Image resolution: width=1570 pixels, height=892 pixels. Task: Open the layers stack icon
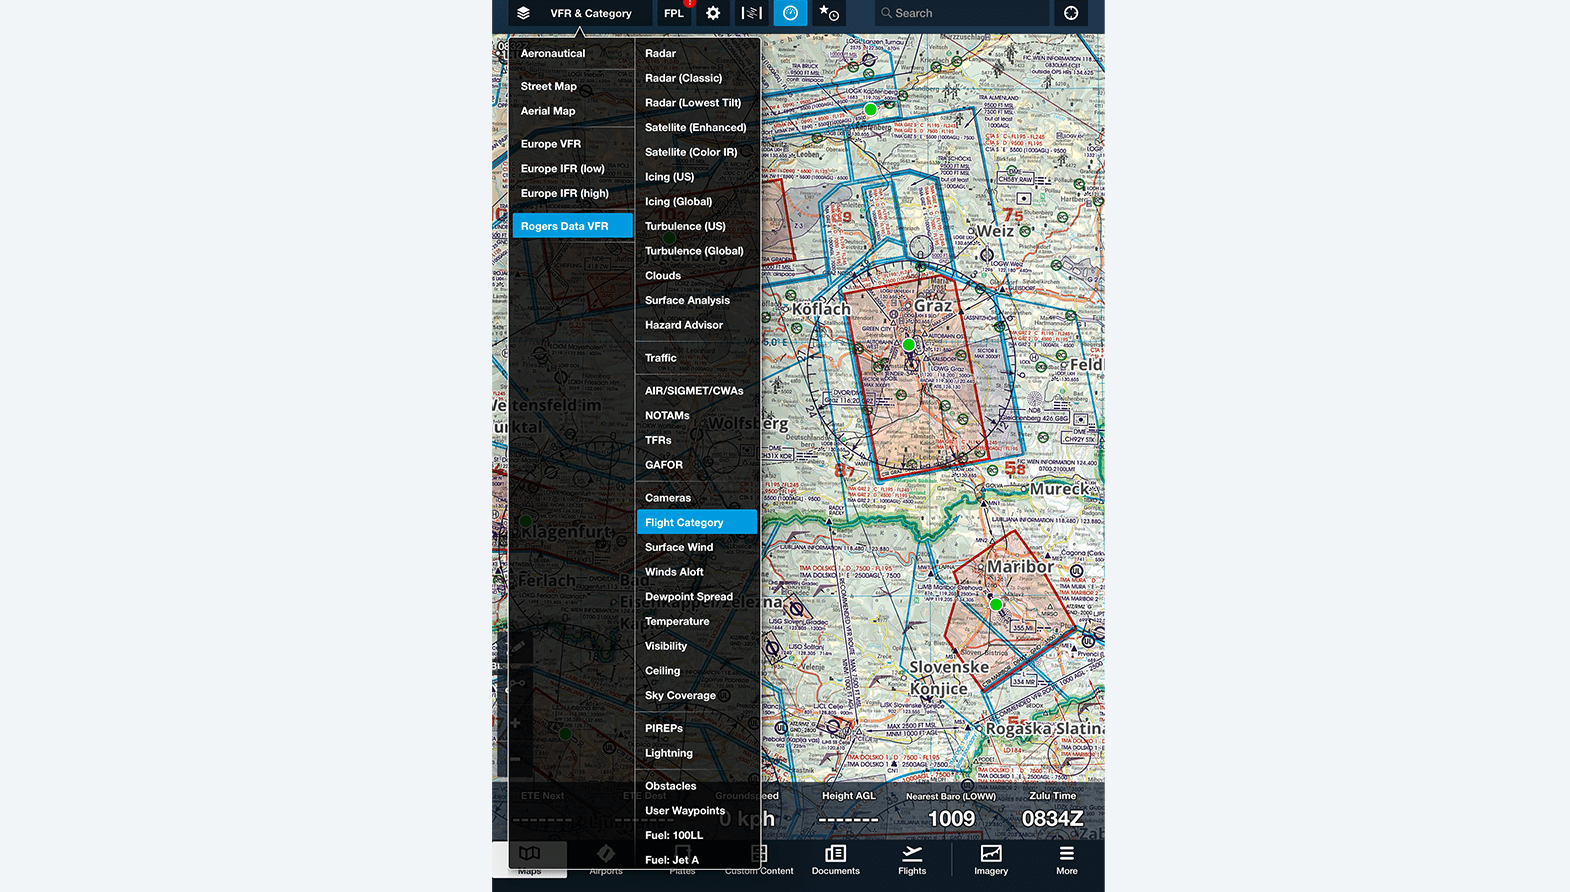click(x=523, y=13)
